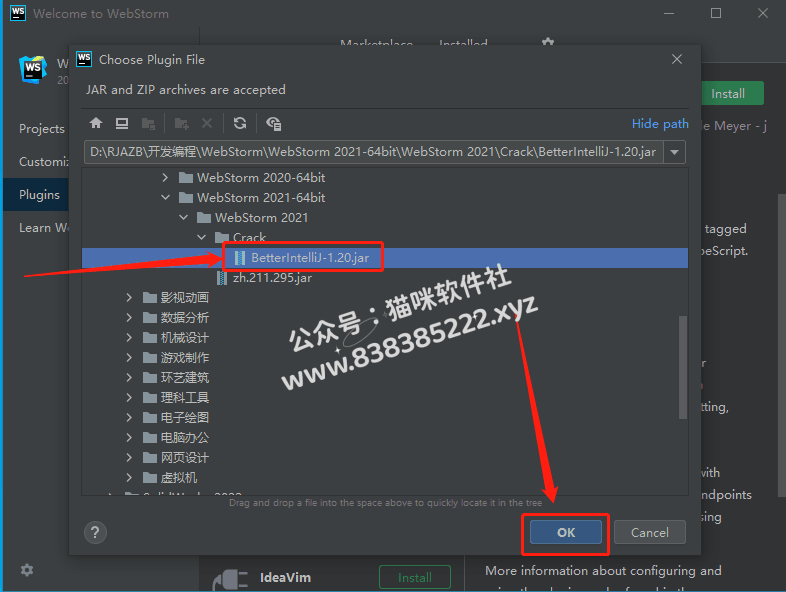786x592 pixels.
Task: Refresh the file tree
Action: (240, 123)
